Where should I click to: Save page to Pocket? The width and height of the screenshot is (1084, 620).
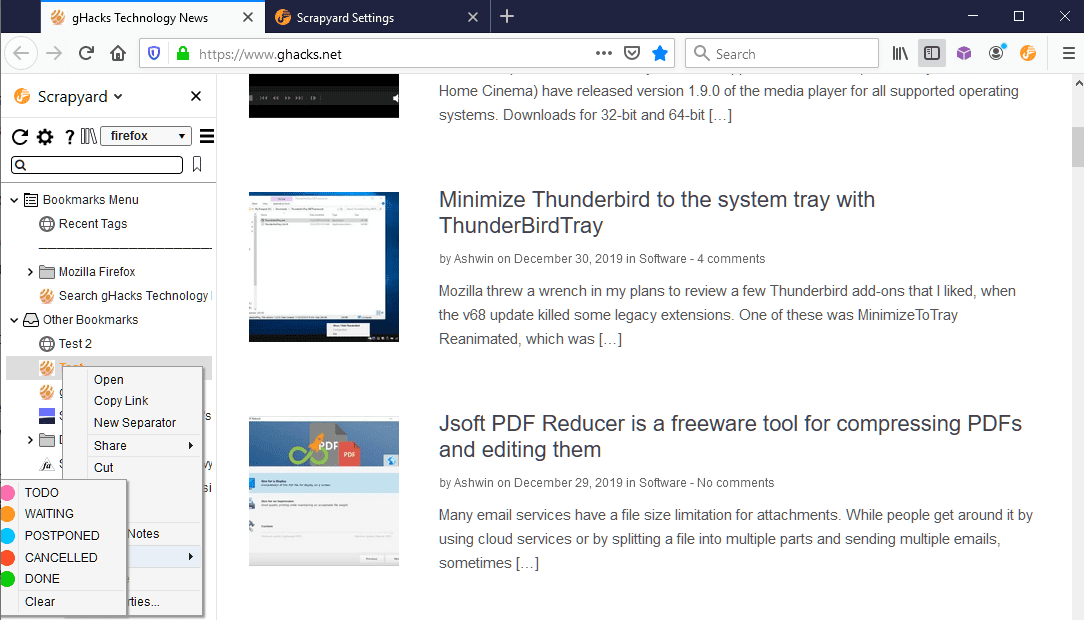point(632,53)
